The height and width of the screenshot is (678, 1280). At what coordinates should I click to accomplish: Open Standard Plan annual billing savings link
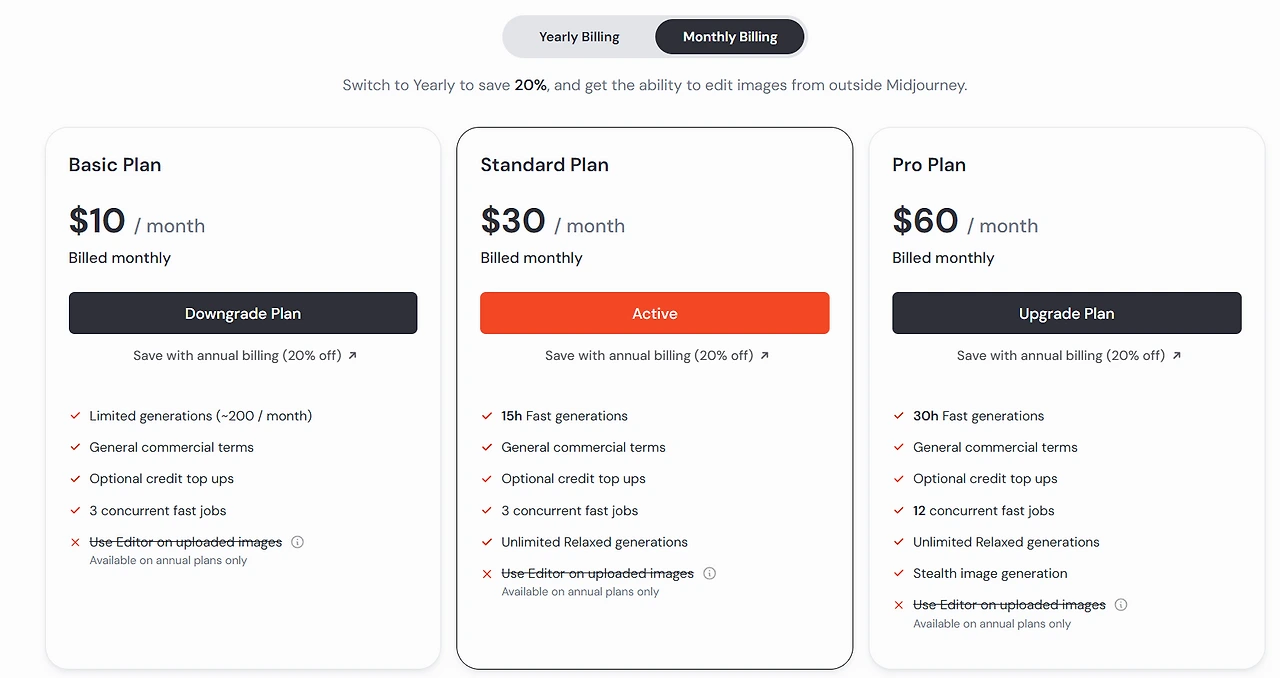click(x=649, y=355)
